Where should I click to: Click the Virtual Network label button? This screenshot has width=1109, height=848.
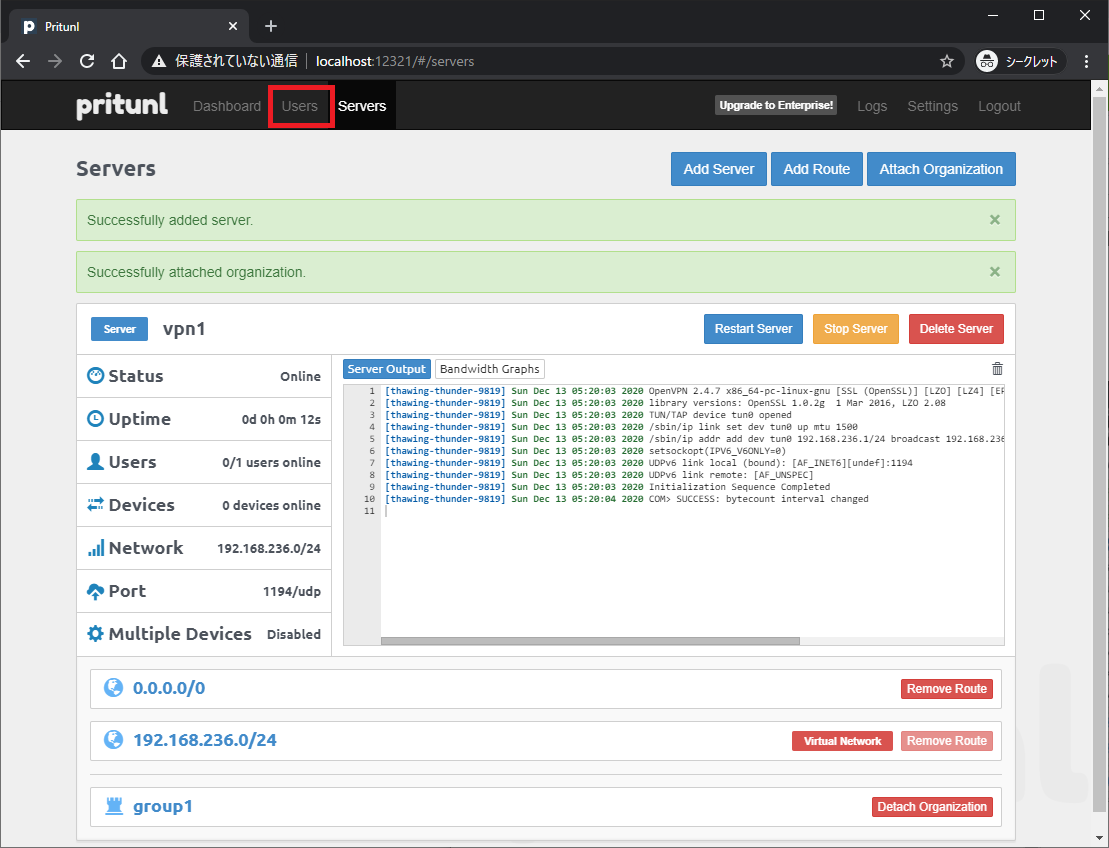click(842, 741)
